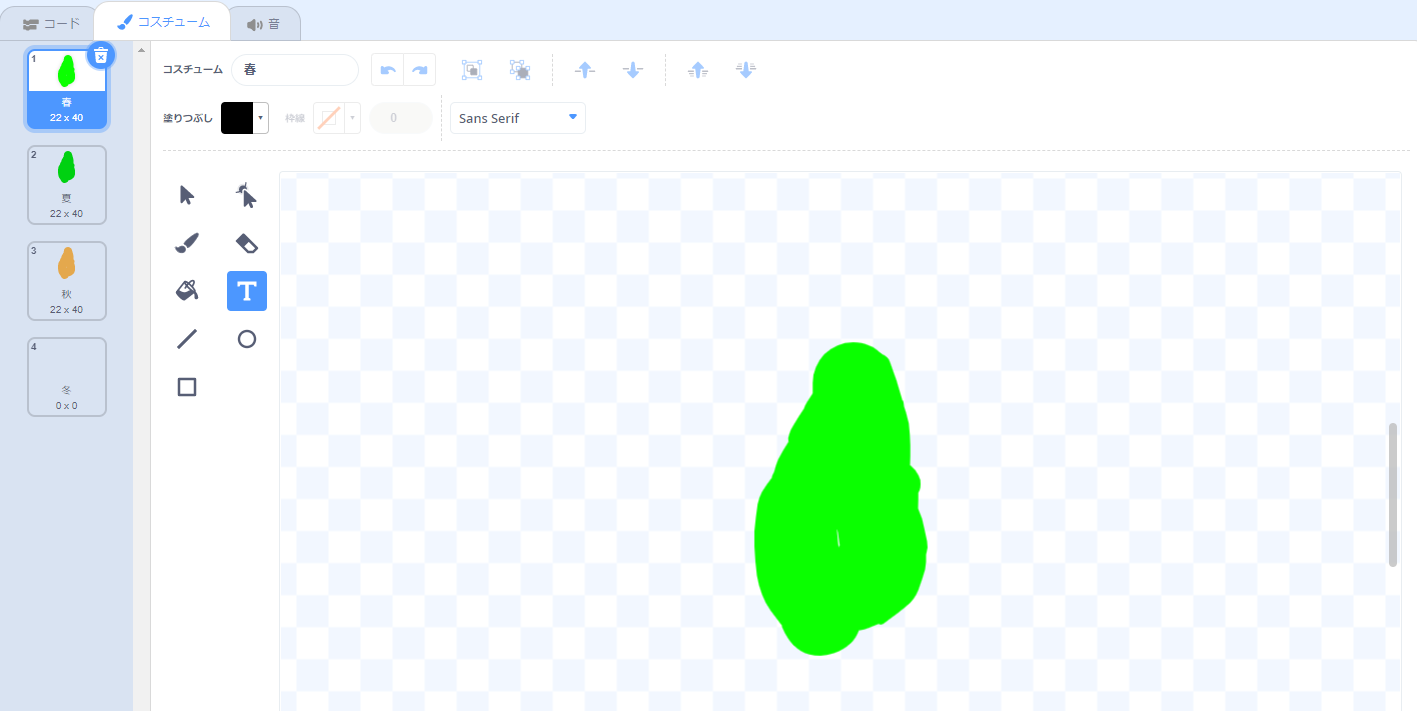Open the Sans Serif font dropdown
The width and height of the screenshot is (1417, 711).
pyautogui.click(x=516, y=117)
